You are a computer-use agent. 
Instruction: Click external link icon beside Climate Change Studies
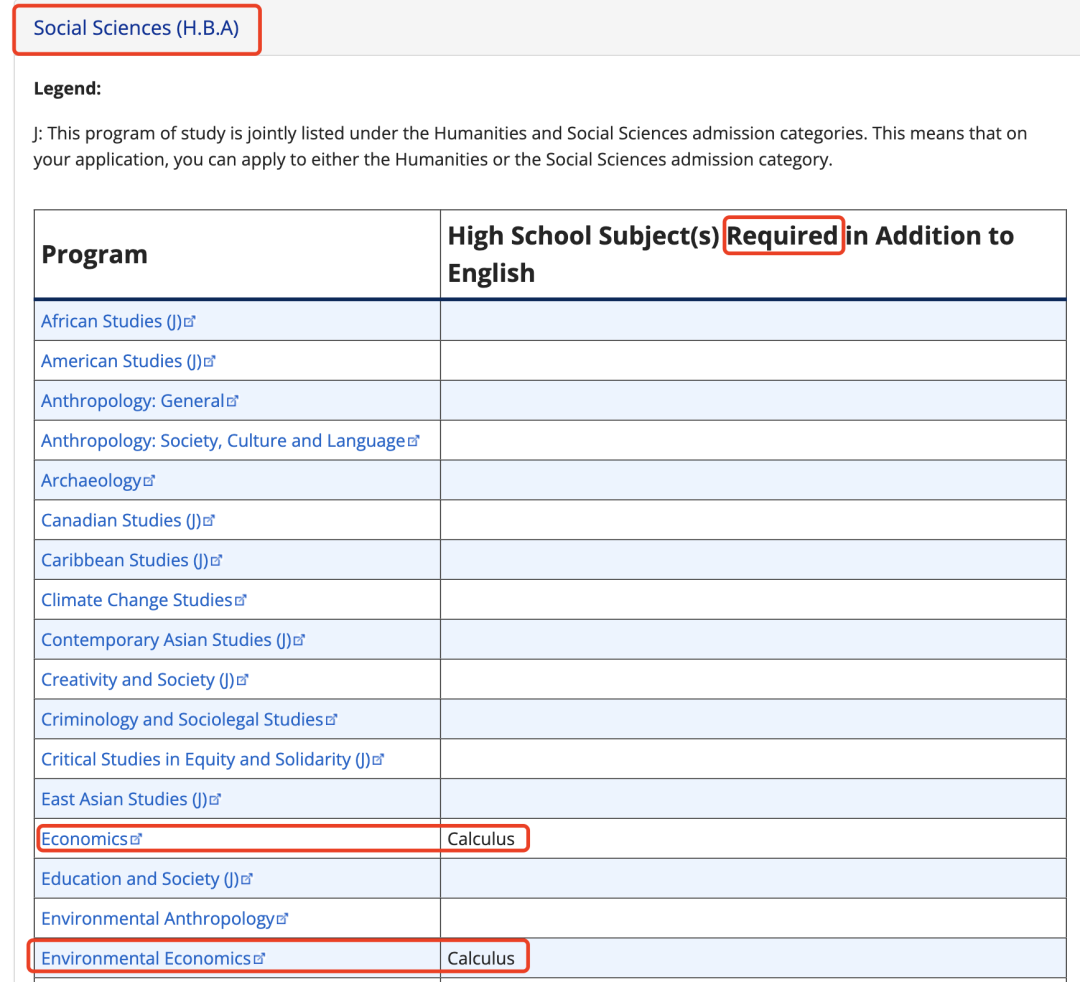pyautogui.click(x=240, y=601)
